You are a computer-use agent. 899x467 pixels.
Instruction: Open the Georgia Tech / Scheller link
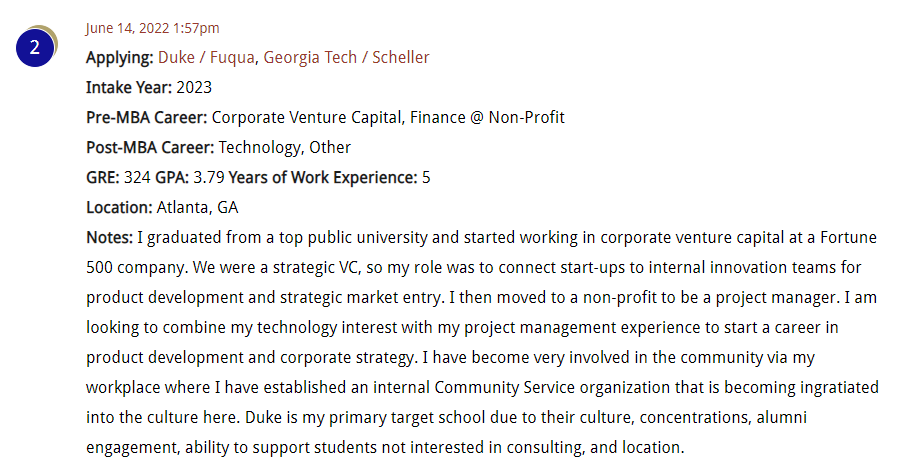tap(346, 57)
